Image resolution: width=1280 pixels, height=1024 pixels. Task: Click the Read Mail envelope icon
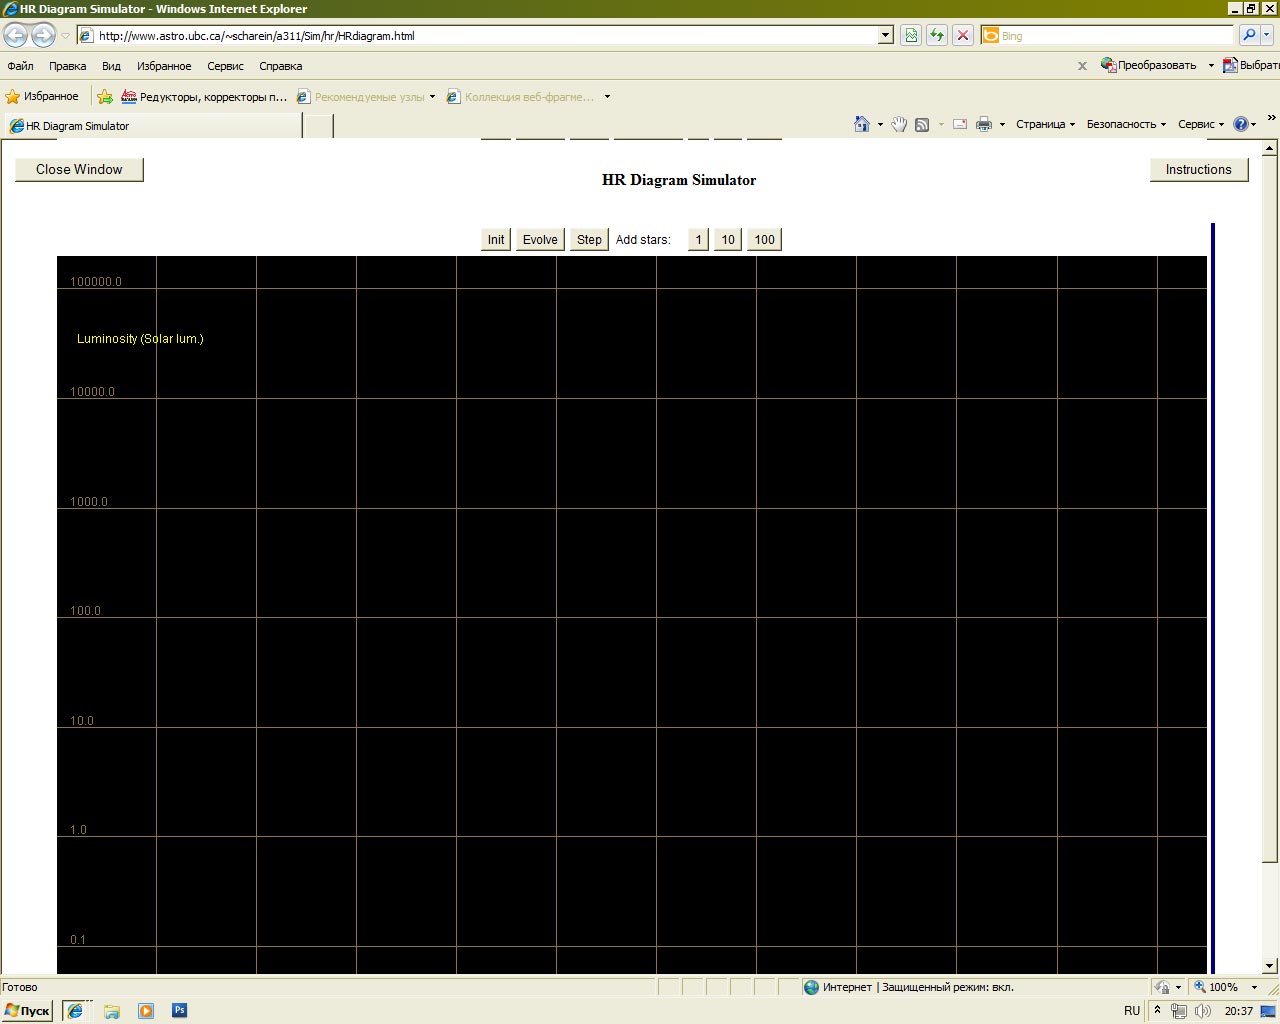point(960,124)
